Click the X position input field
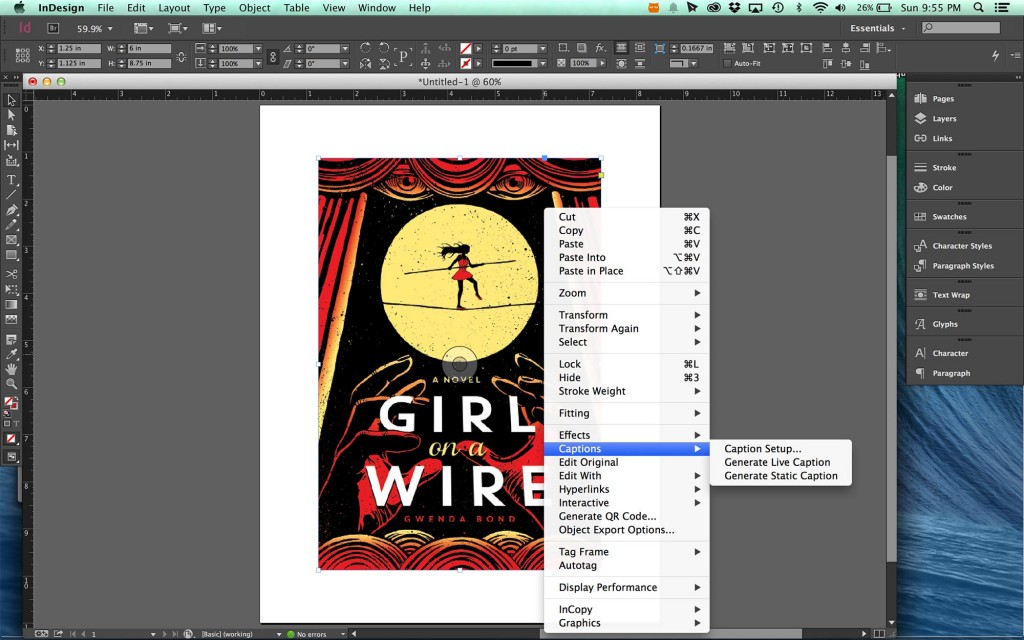1024x640 pixels. tap(79, 48)
